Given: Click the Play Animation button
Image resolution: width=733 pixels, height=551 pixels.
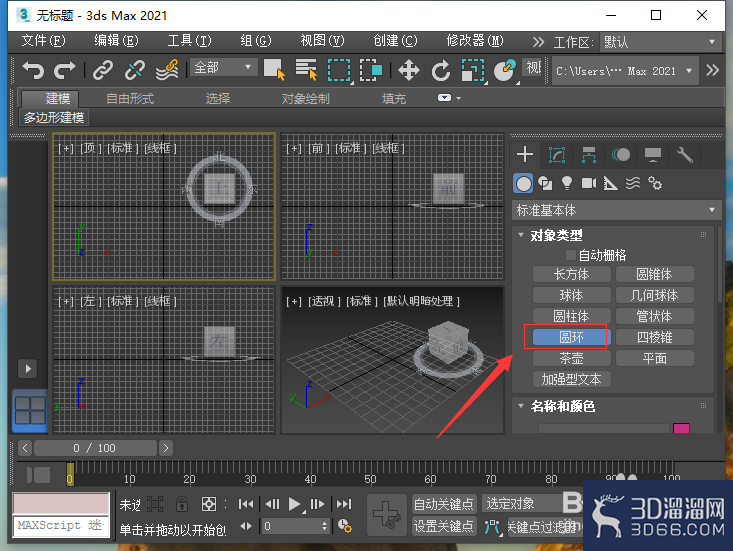Looking at the screenshot, I should pyautogui.click(x=295, y=504).
